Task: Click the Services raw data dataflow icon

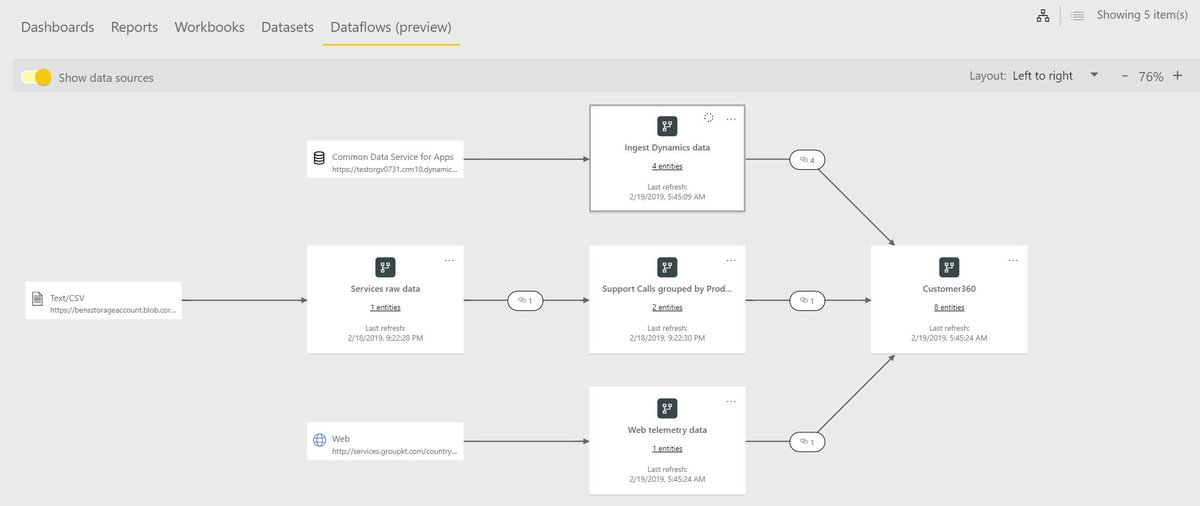Action: coord(385,267)
